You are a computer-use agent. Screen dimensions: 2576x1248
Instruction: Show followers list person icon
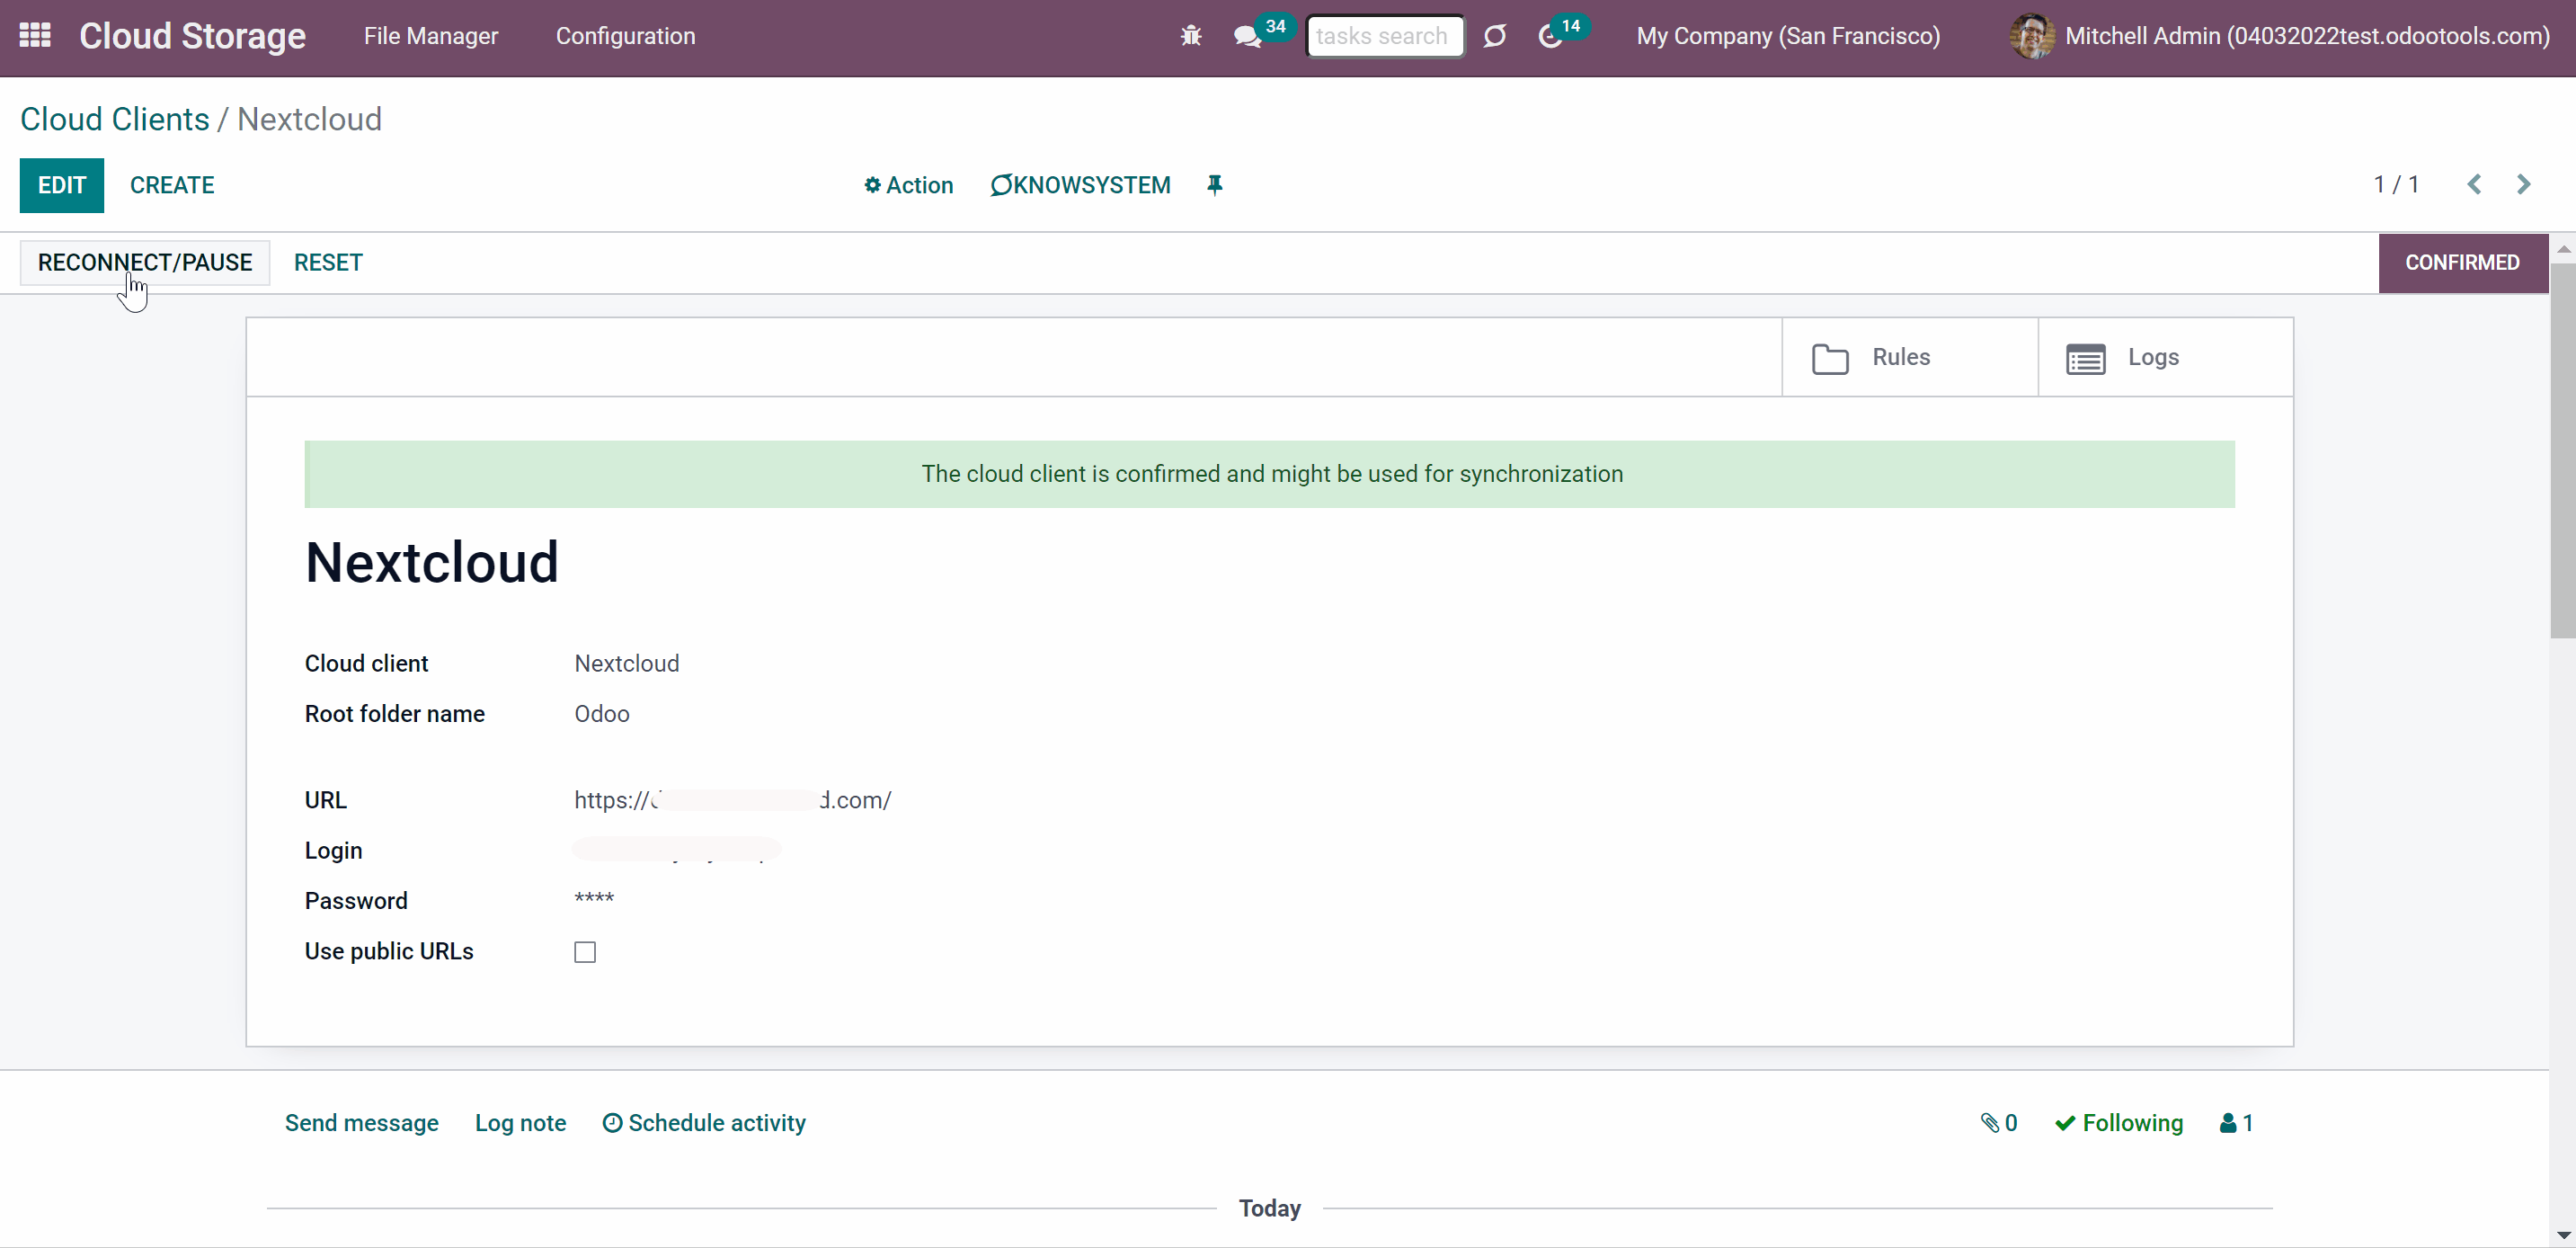pyautogui.click(x=2236, y=1123)
